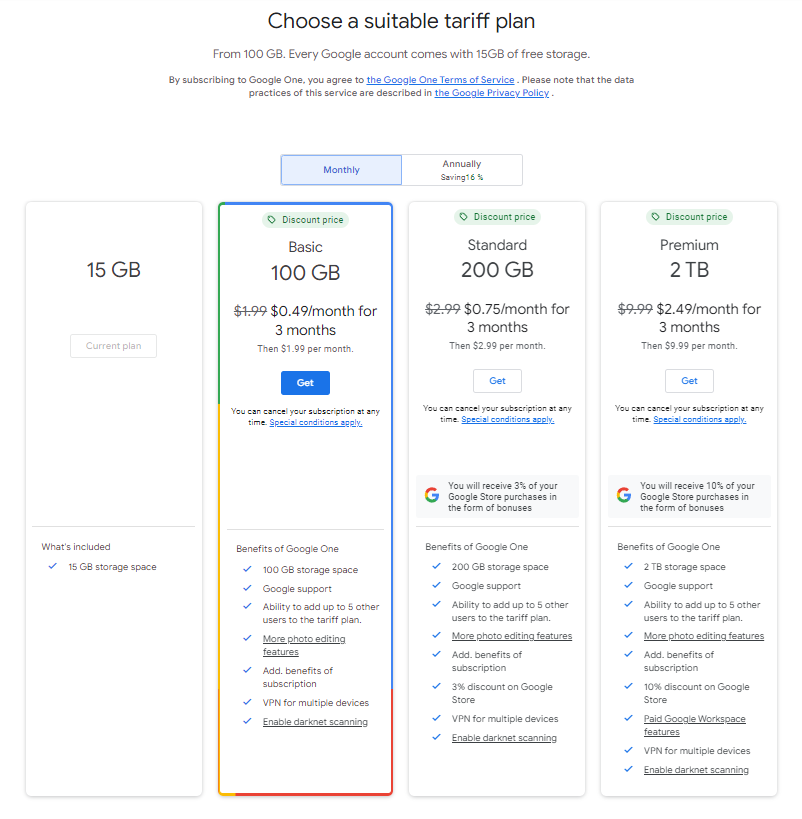802x819 pixels.
Task: Open the Google Privacy Policy link
Action: click(x=491, y=93)
